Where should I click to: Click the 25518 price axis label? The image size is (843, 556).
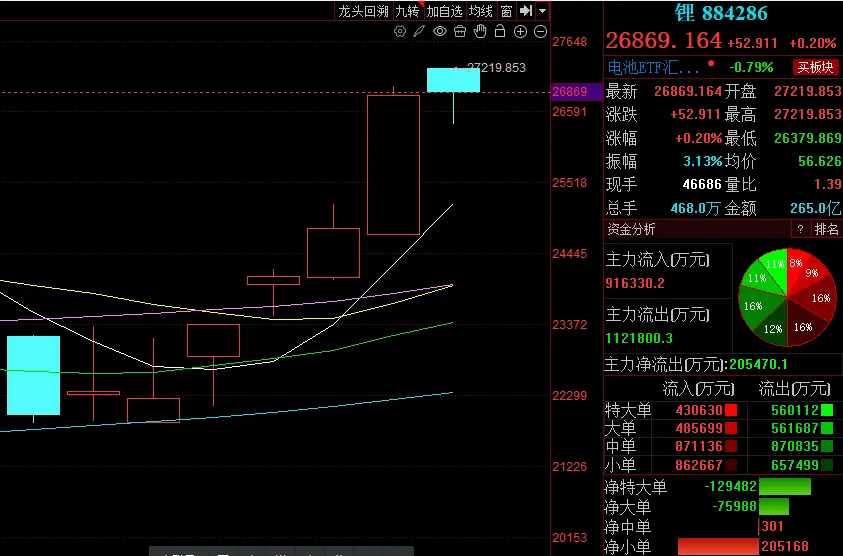569,183
